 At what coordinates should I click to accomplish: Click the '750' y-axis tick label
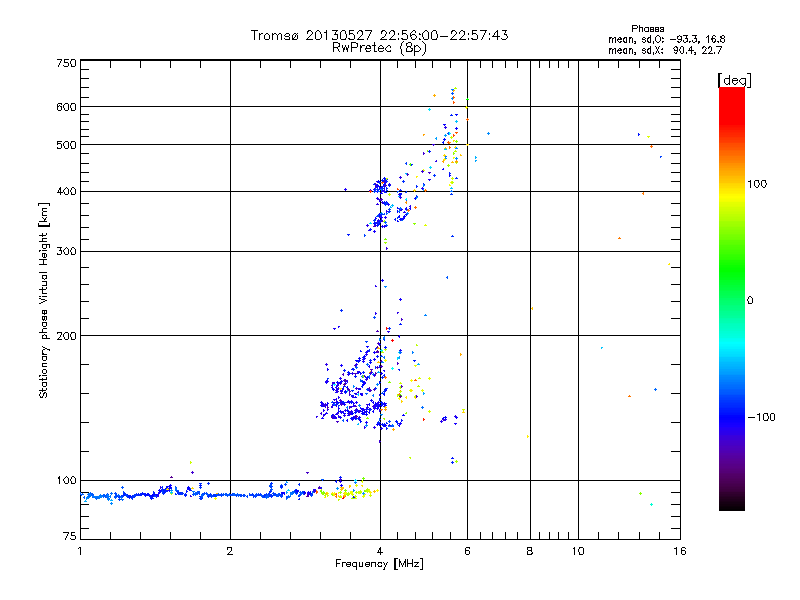(x=66, y=63)
